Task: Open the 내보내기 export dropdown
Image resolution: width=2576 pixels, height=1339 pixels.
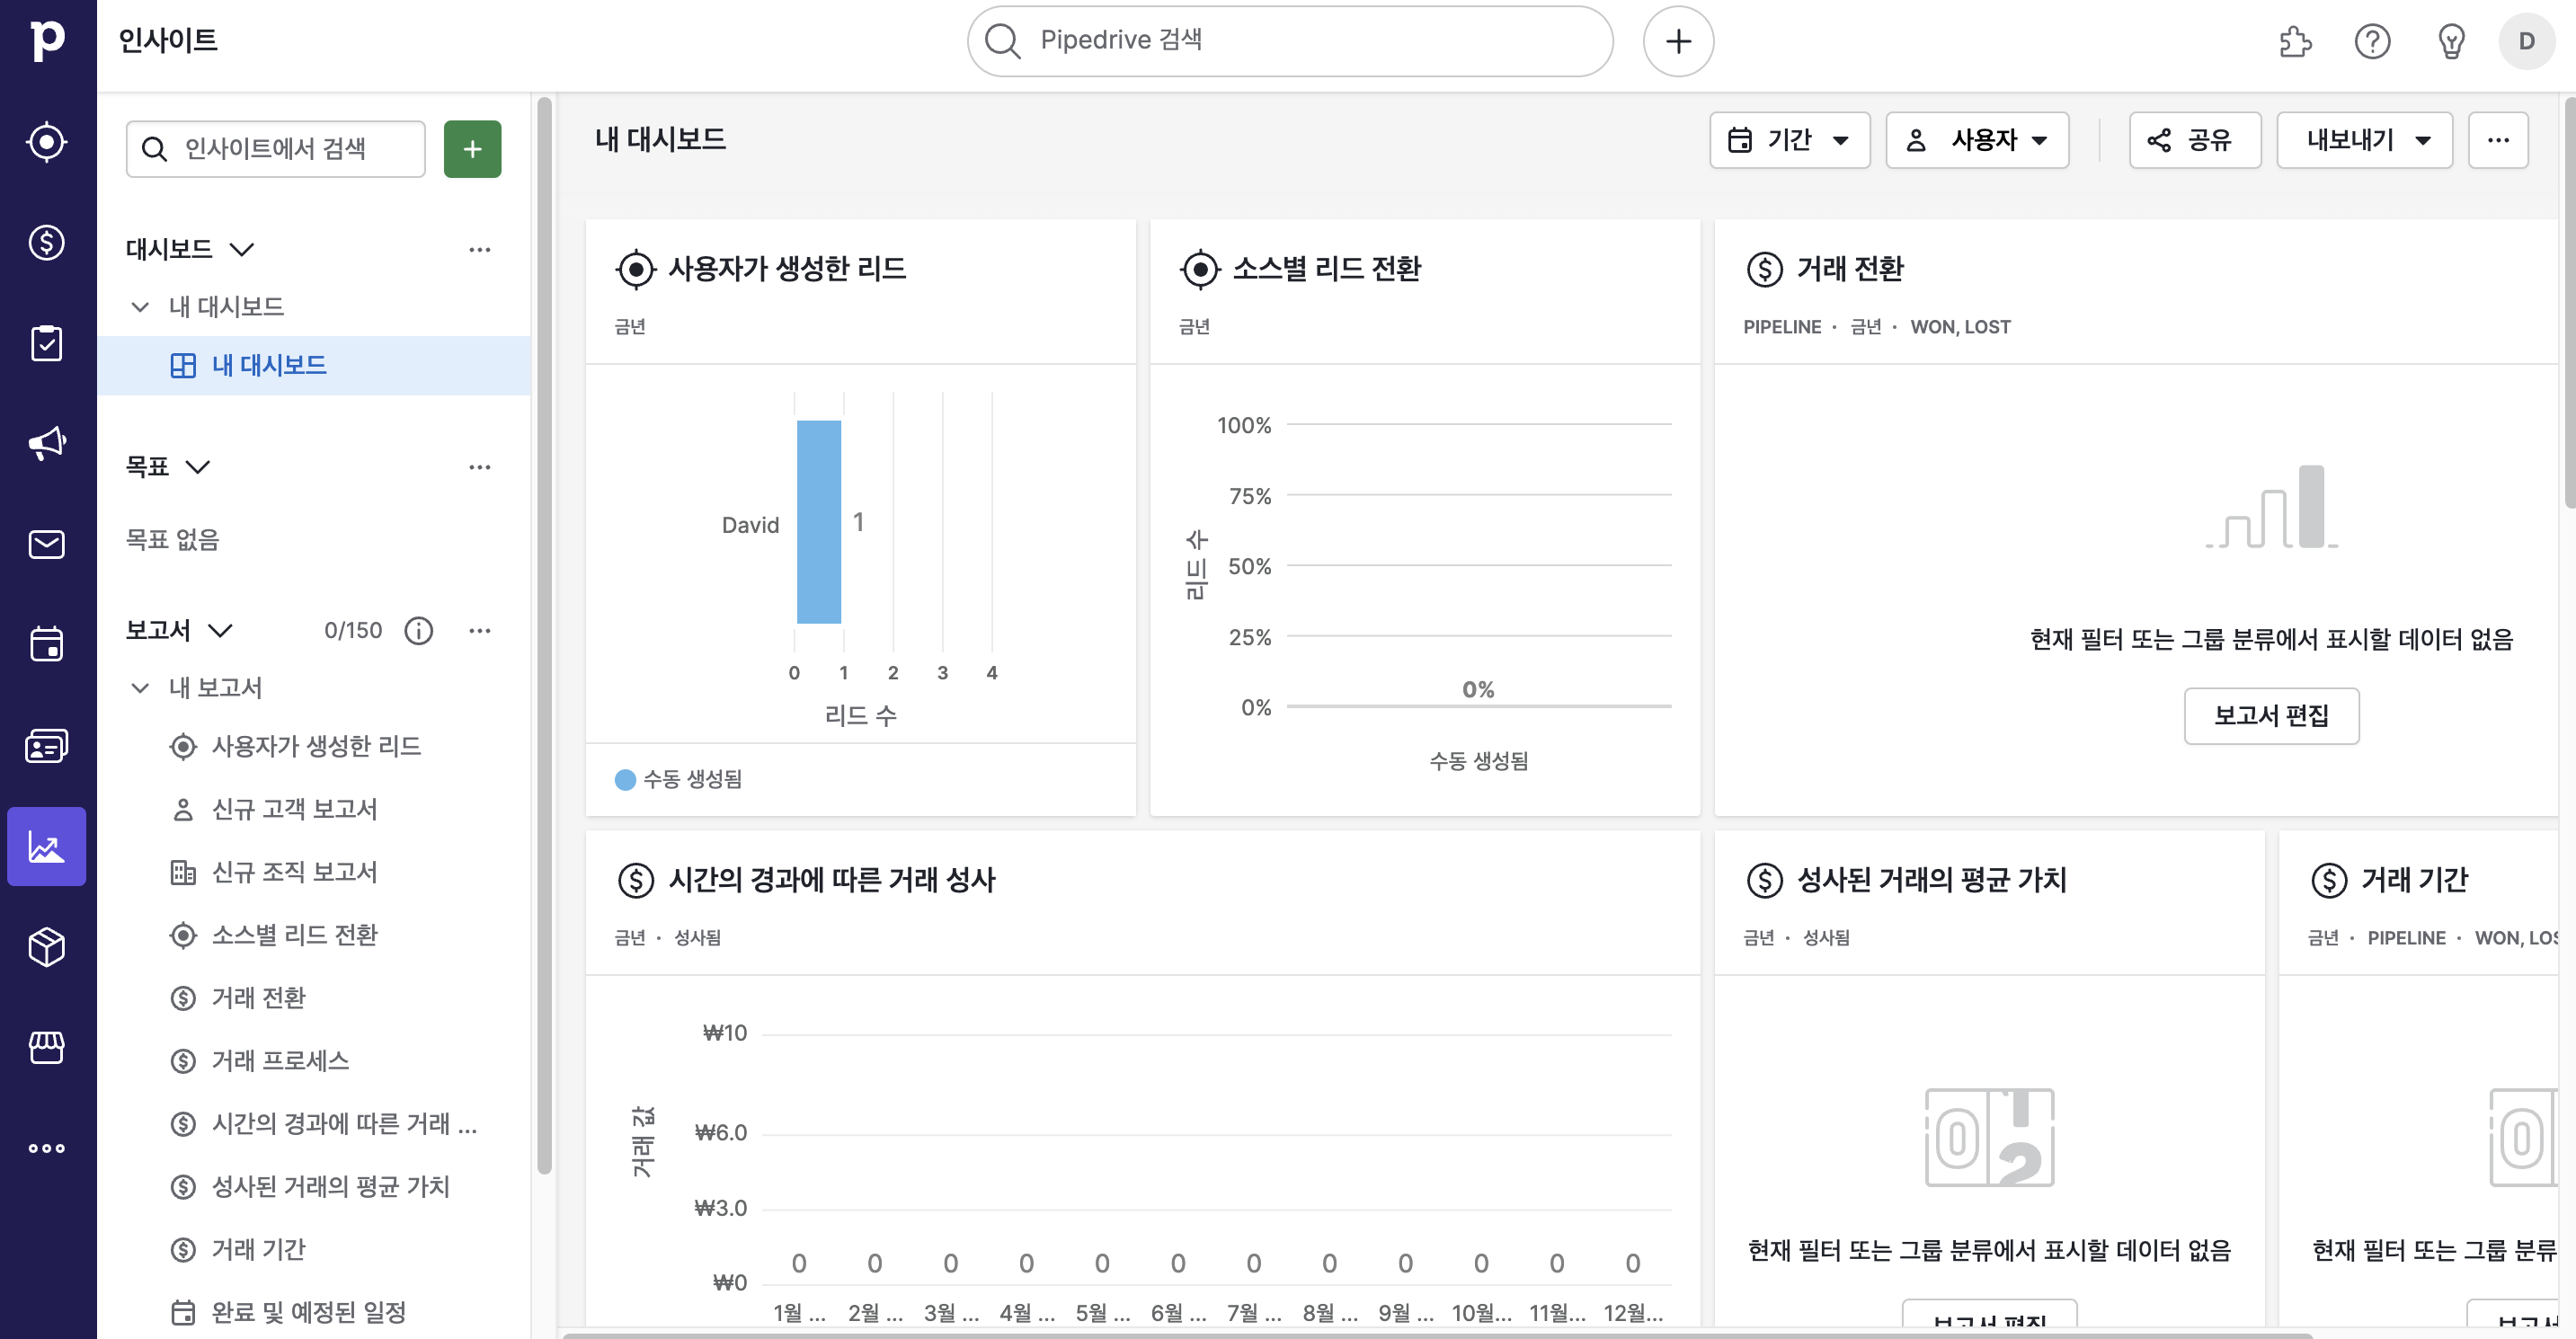Action: coord(2364,140)
